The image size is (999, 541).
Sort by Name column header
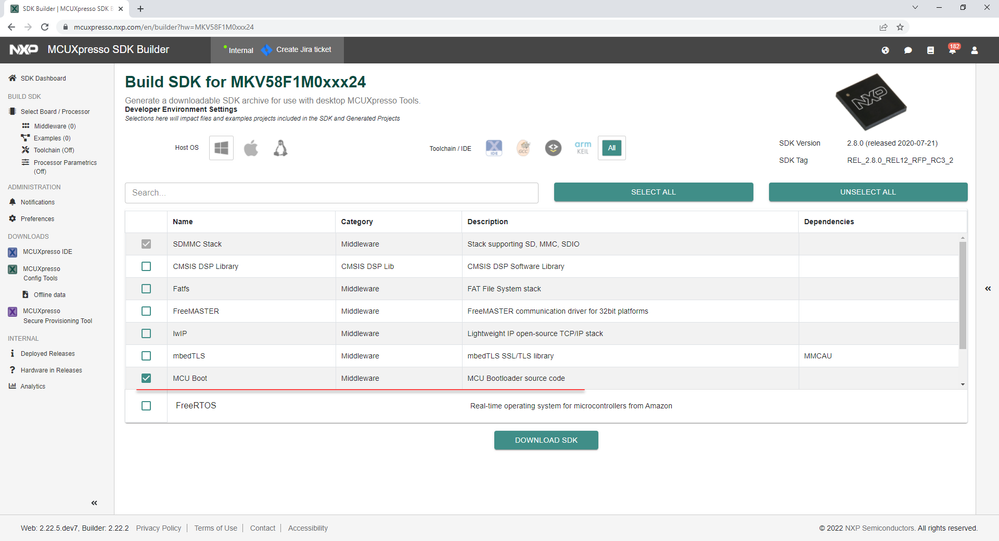tap(183, 222)
